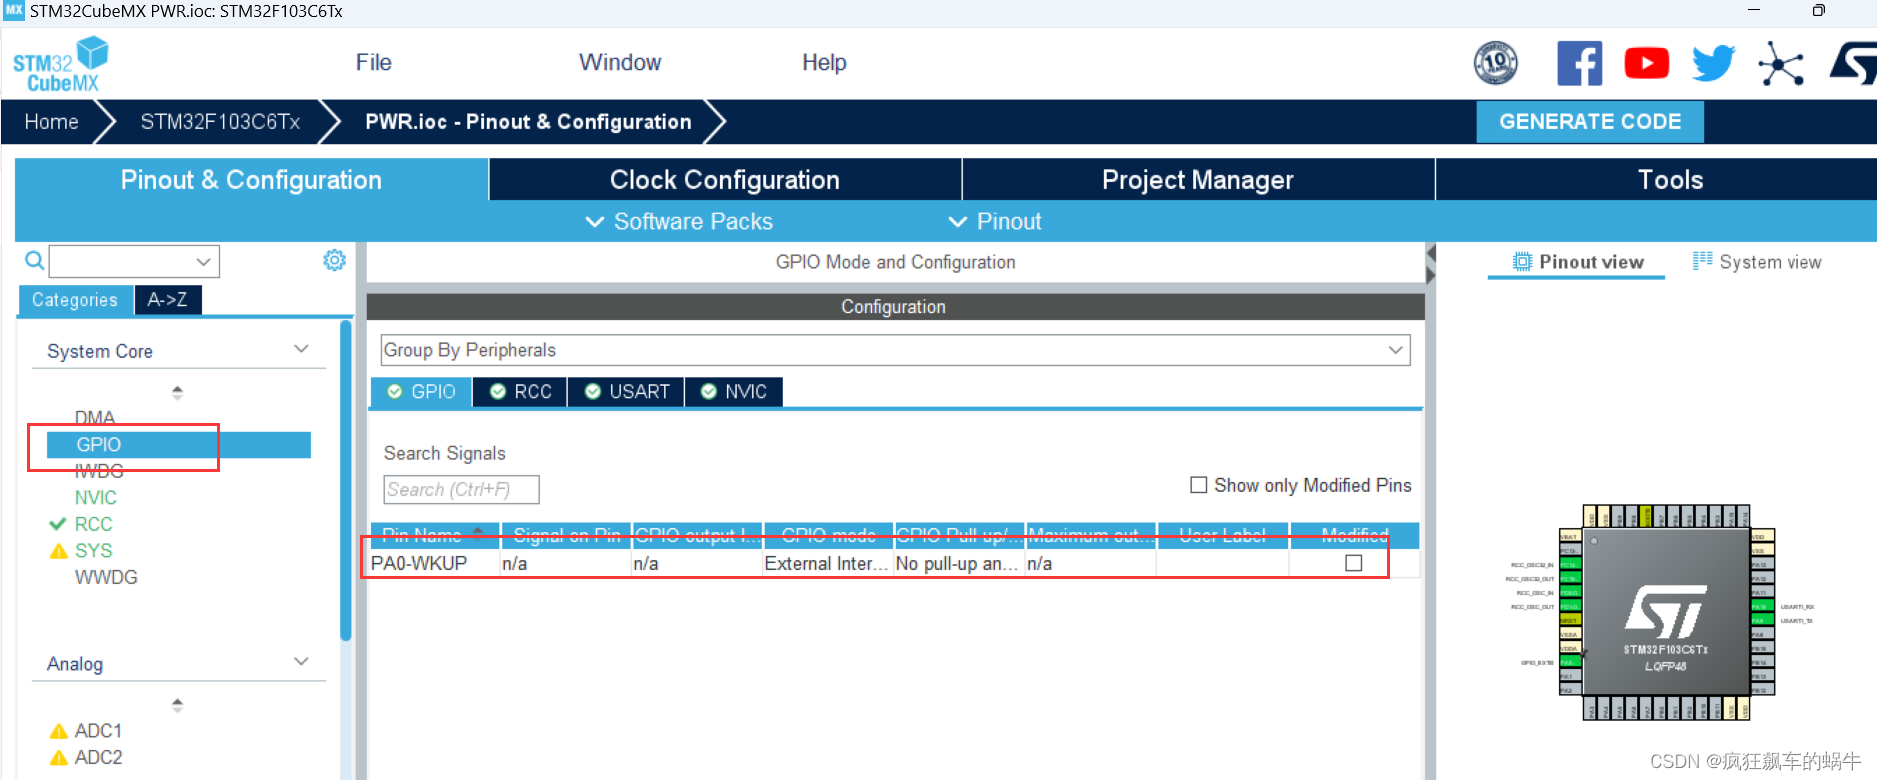Click the sort handle under System Core
The height and width of the screenshot is (780, 1877).
click(x=177, y=392)
